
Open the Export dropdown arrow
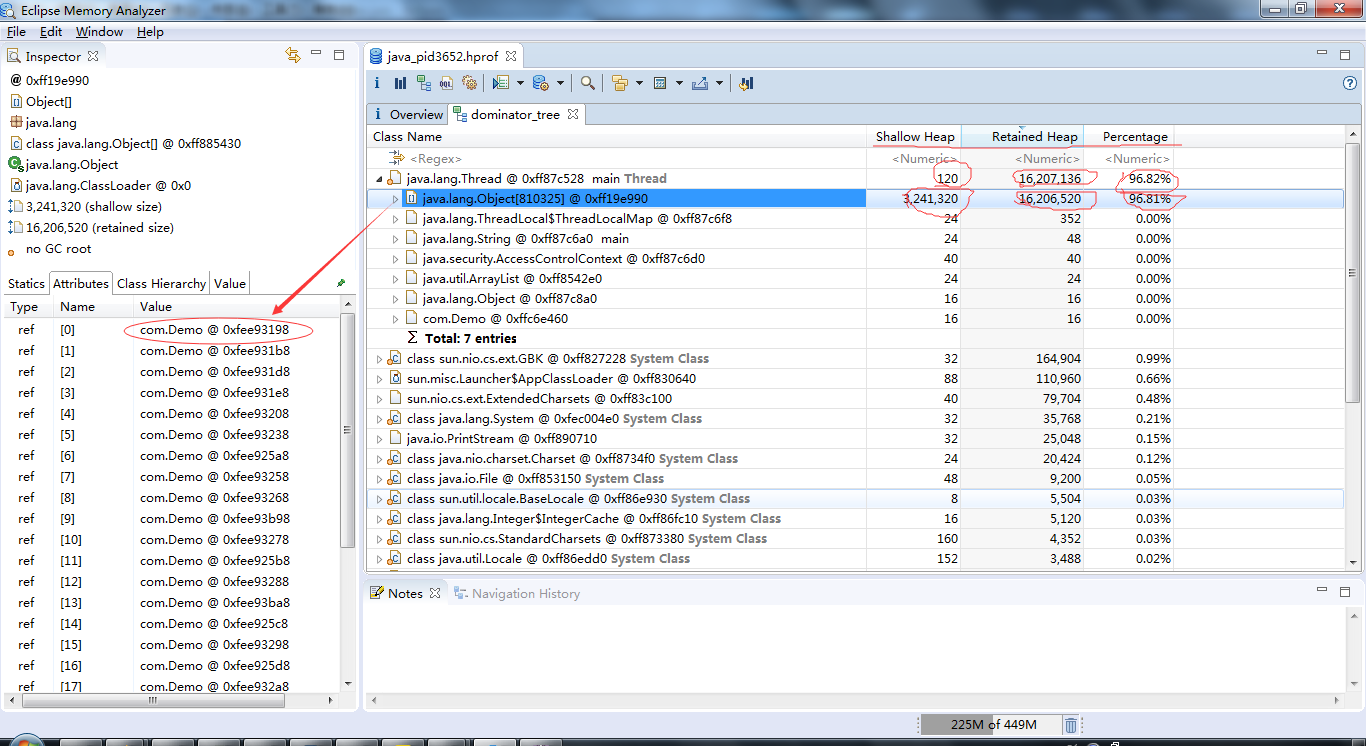719,83
